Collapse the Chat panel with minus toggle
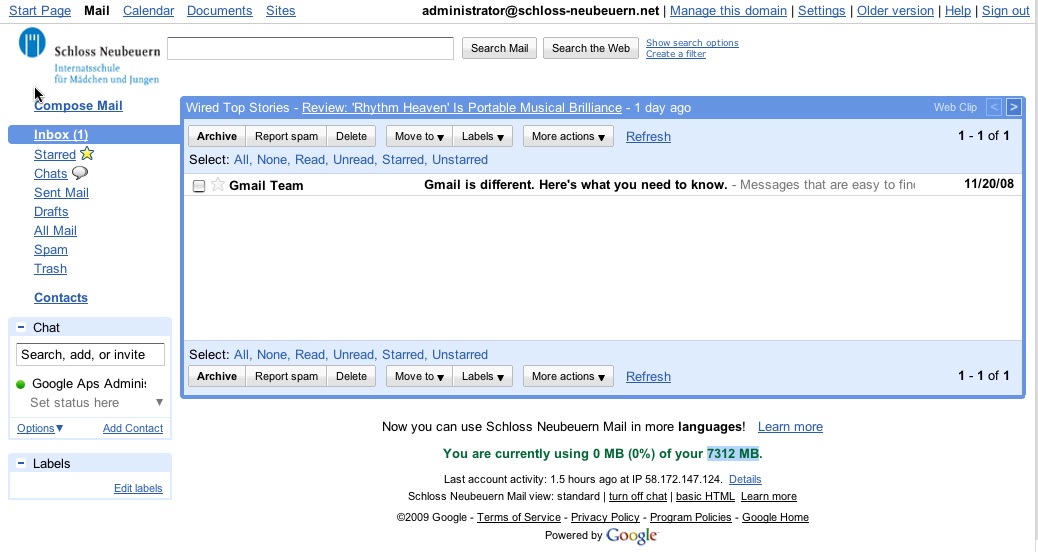Screen dimensions: 1038x552 coord(21,327)
